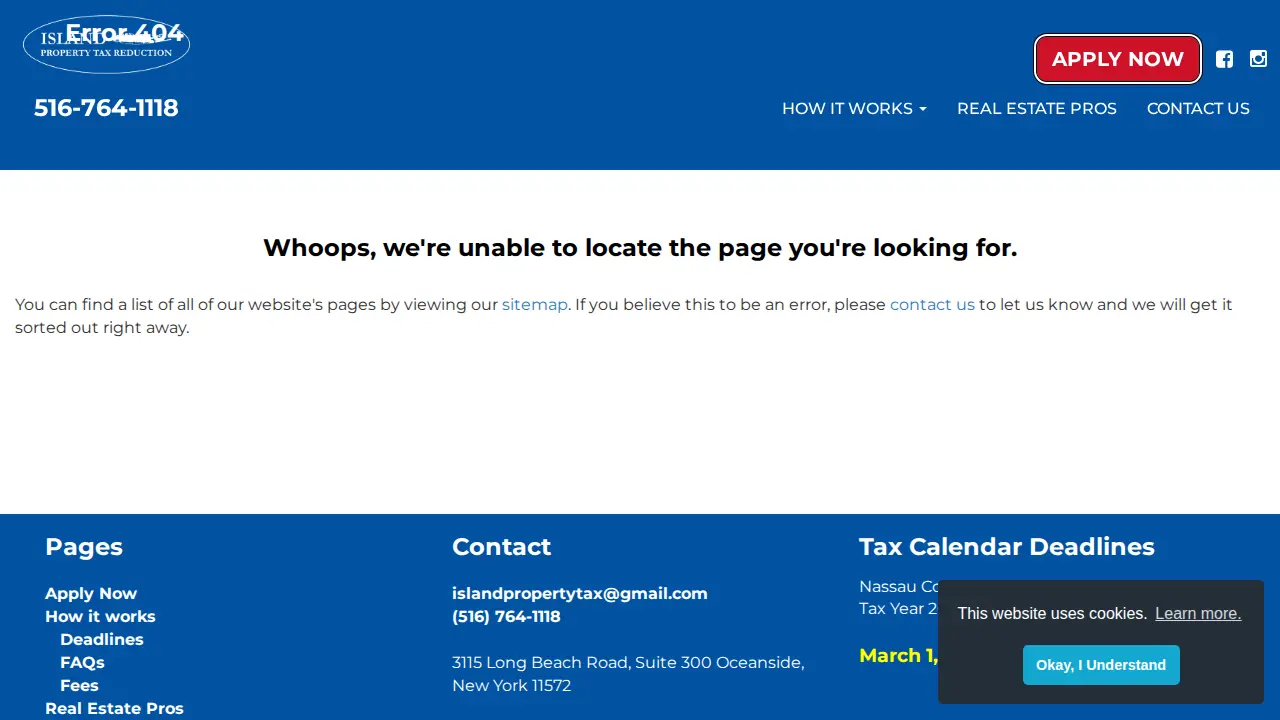Viewport: 1280px width, 720px height.
Task: Click Learn more in the cookie notice
Action: (1198, 613)
